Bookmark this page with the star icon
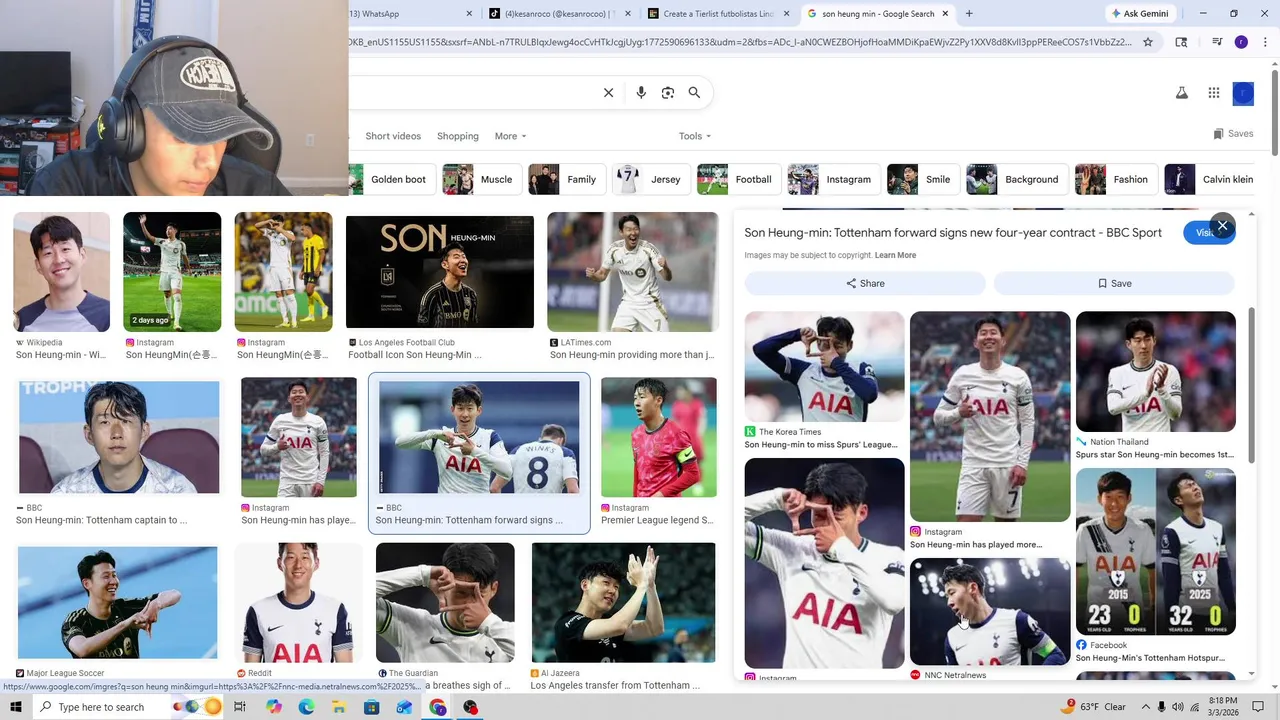The height and width of the screenshot is (720, 1280). click(x=1148, y=42)
